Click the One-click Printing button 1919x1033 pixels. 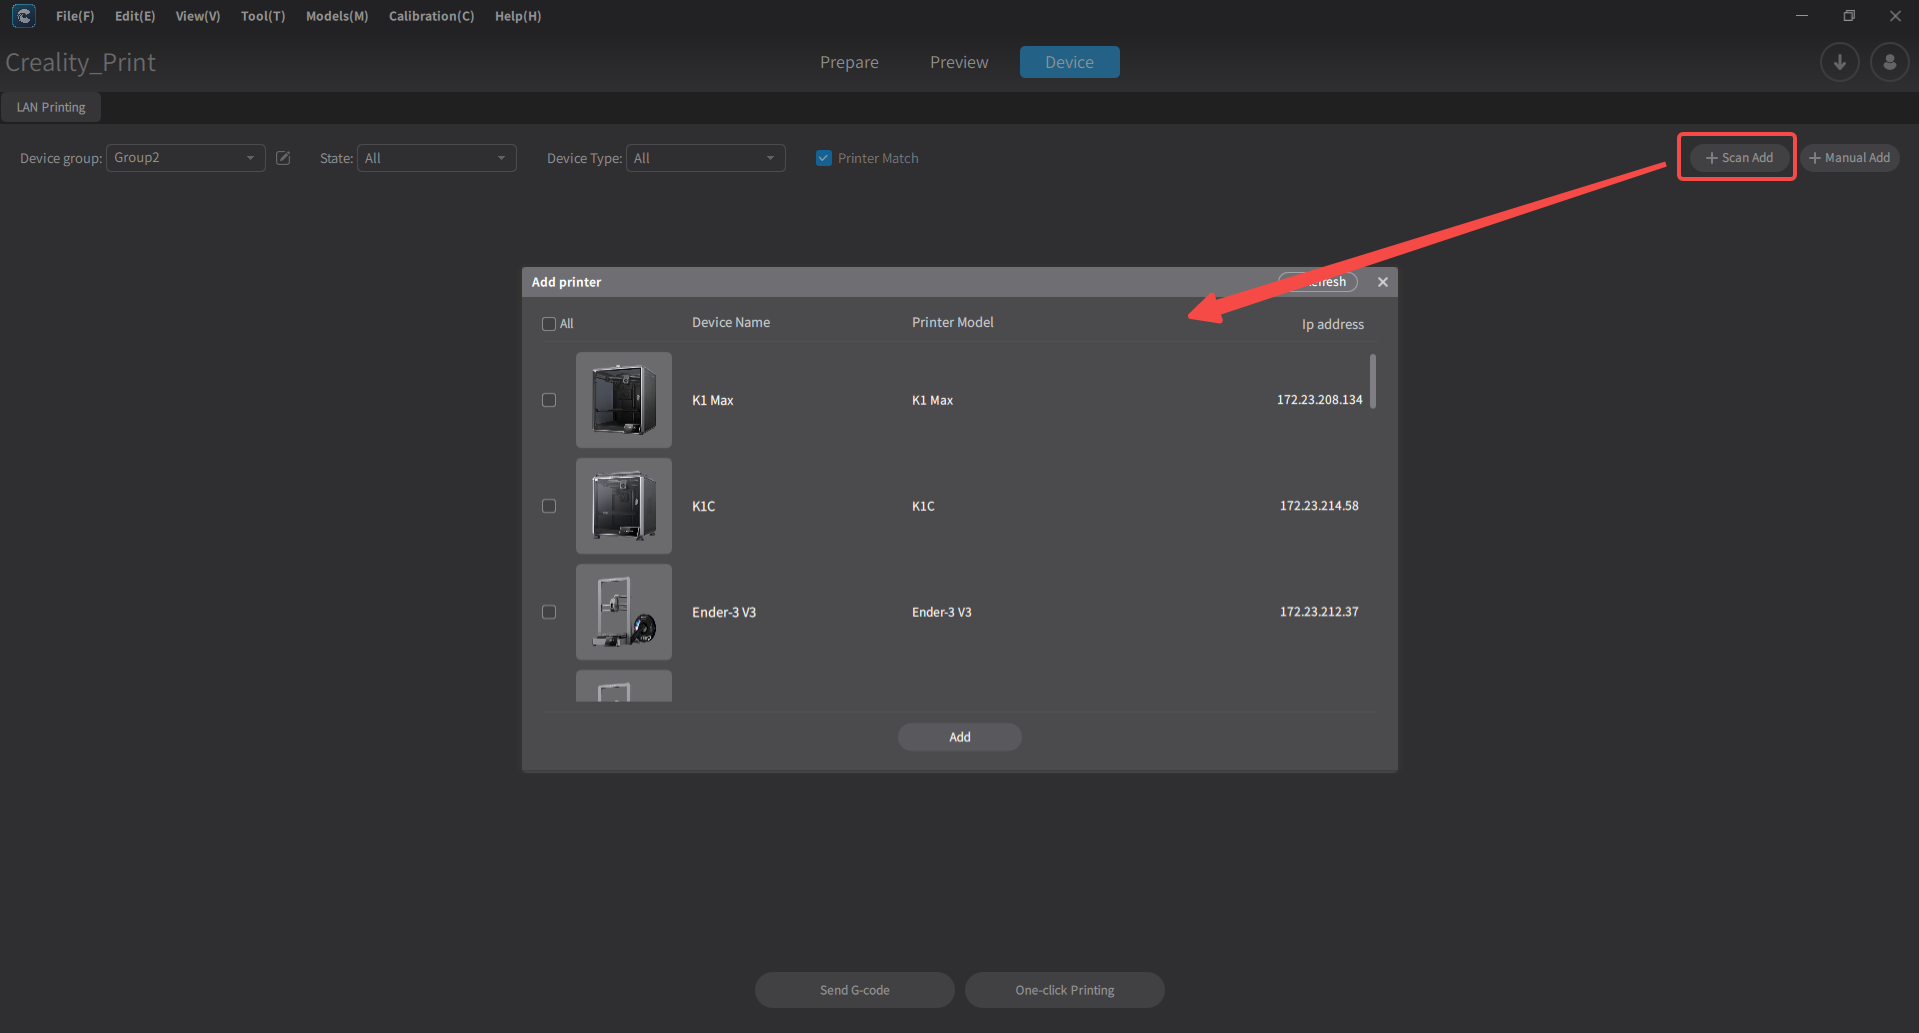pos(1065,990)
